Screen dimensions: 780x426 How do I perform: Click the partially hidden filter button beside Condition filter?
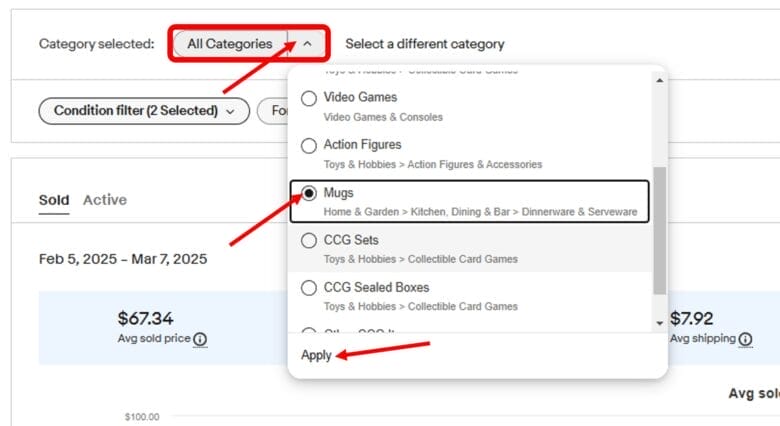pos(273,111)
